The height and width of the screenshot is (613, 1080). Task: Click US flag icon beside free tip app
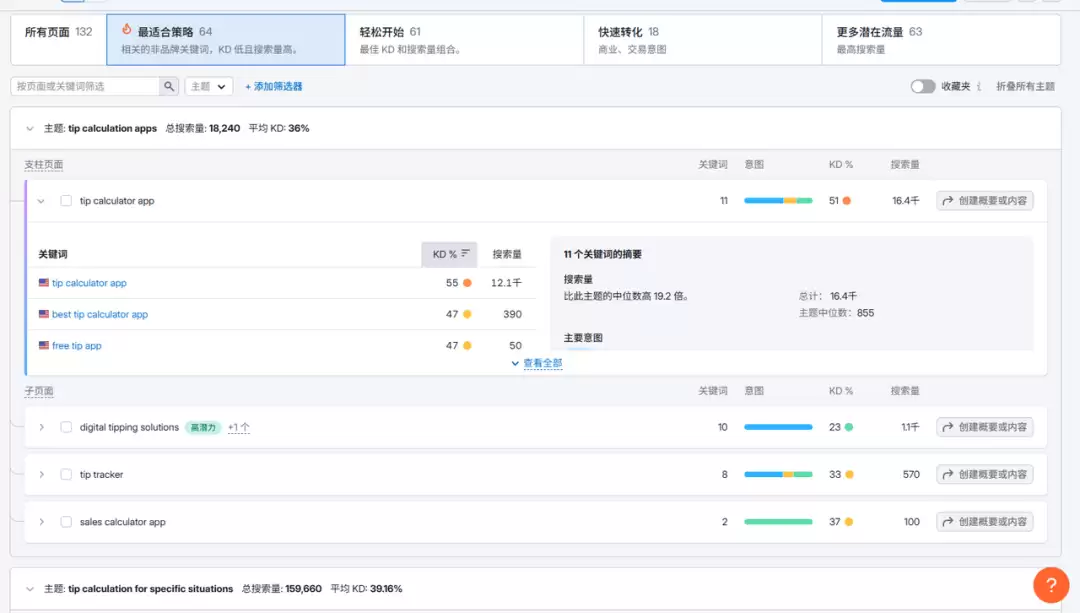(43, 345)
